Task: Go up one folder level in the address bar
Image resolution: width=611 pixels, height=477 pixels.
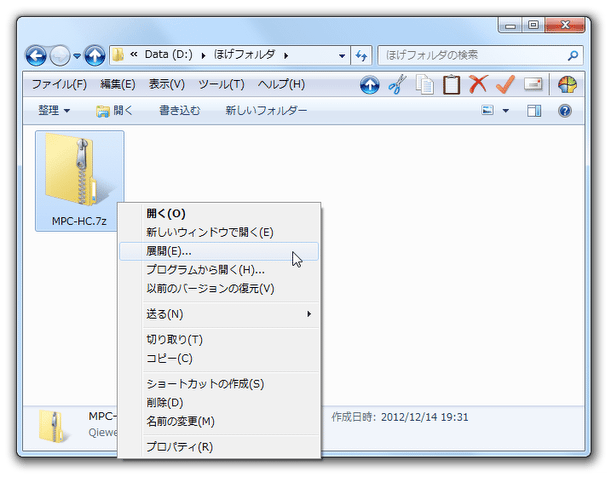Action: (95, 55)
